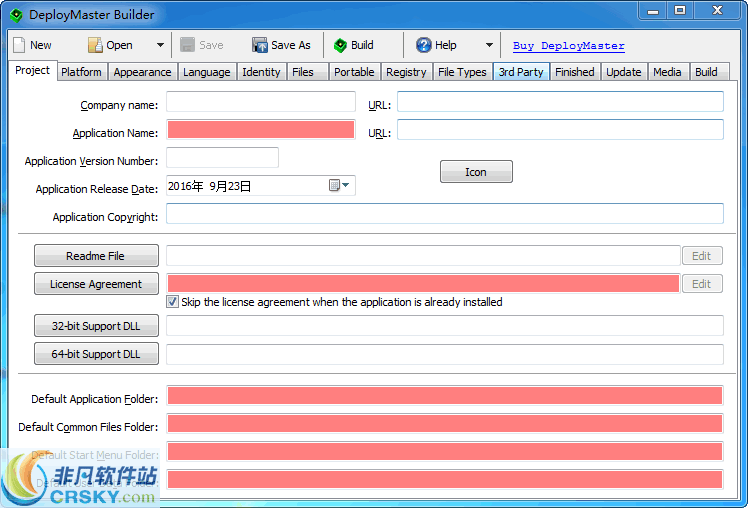Focus the Application Copyright field

click(445, 213)
